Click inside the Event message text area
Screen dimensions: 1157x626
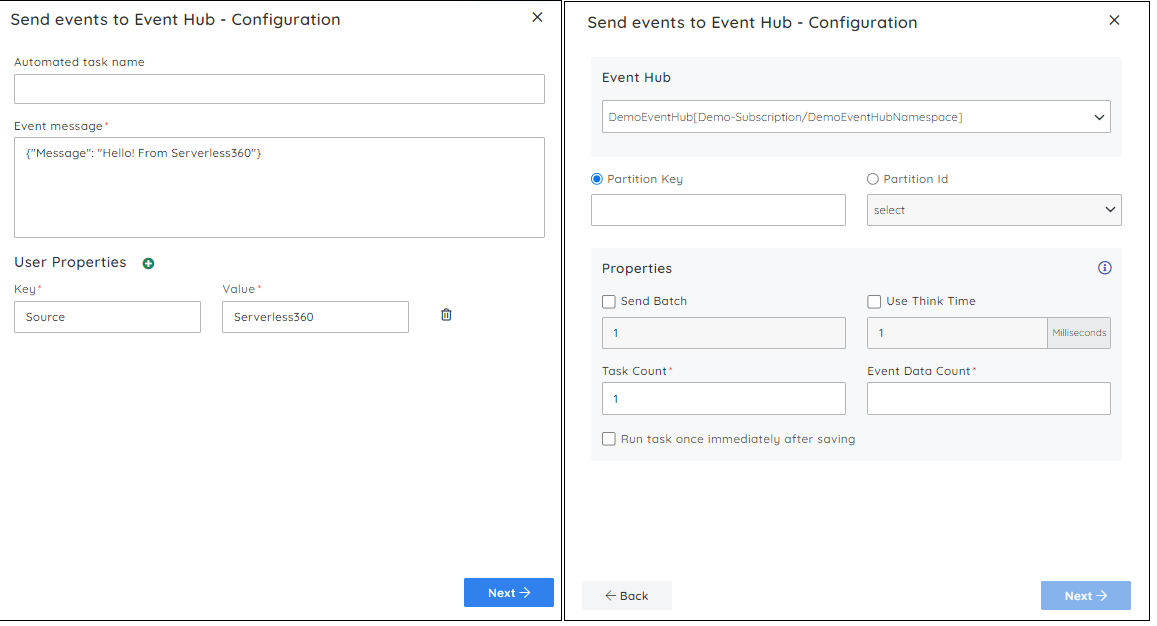[279, 186]
